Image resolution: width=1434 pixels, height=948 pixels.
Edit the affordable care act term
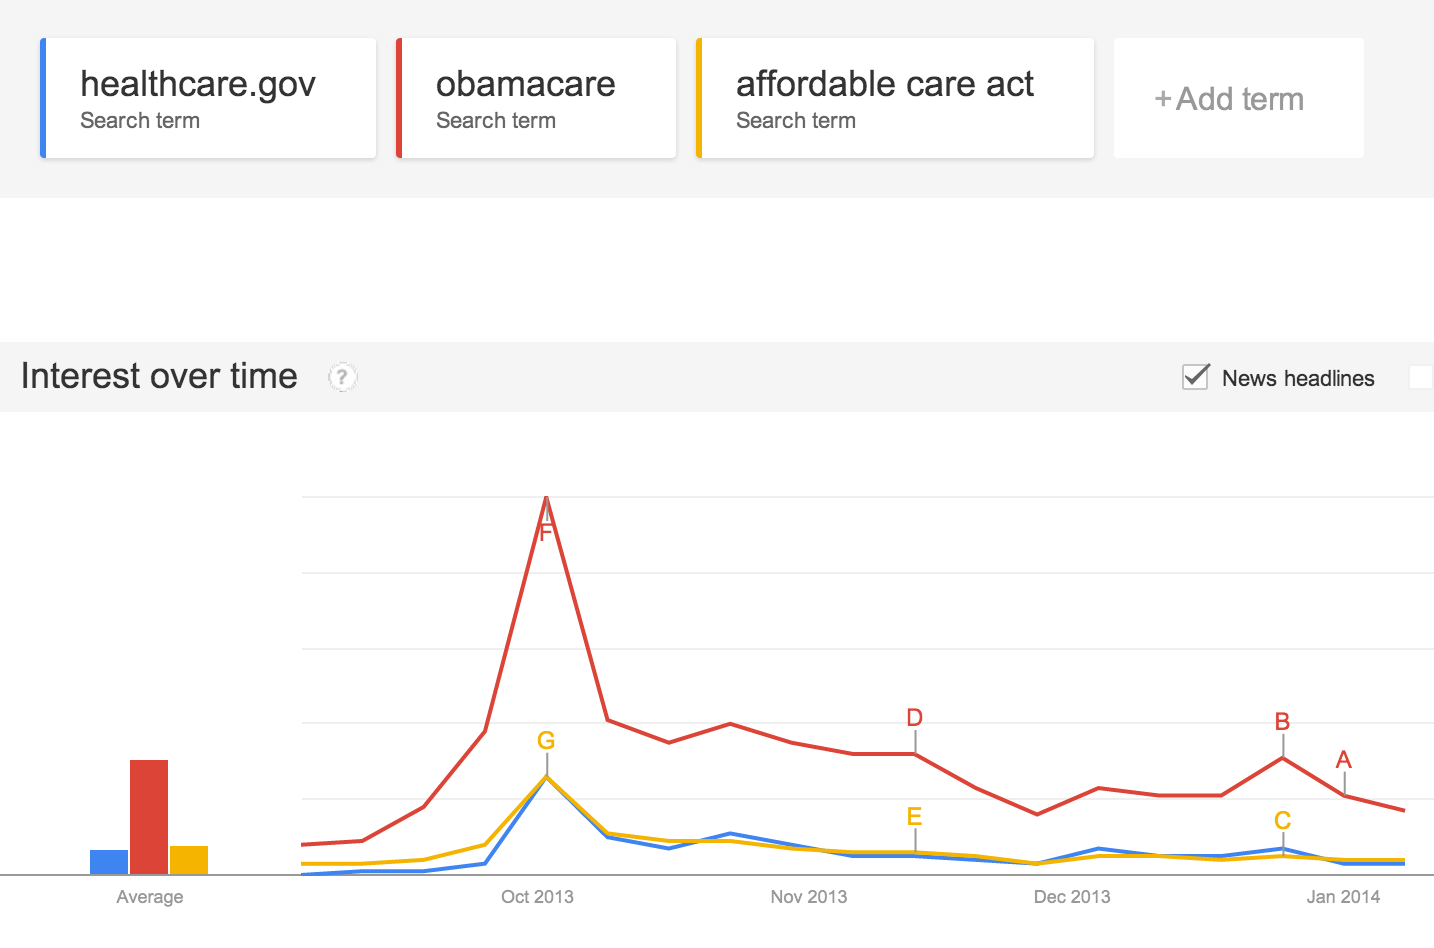click(894, 98)
